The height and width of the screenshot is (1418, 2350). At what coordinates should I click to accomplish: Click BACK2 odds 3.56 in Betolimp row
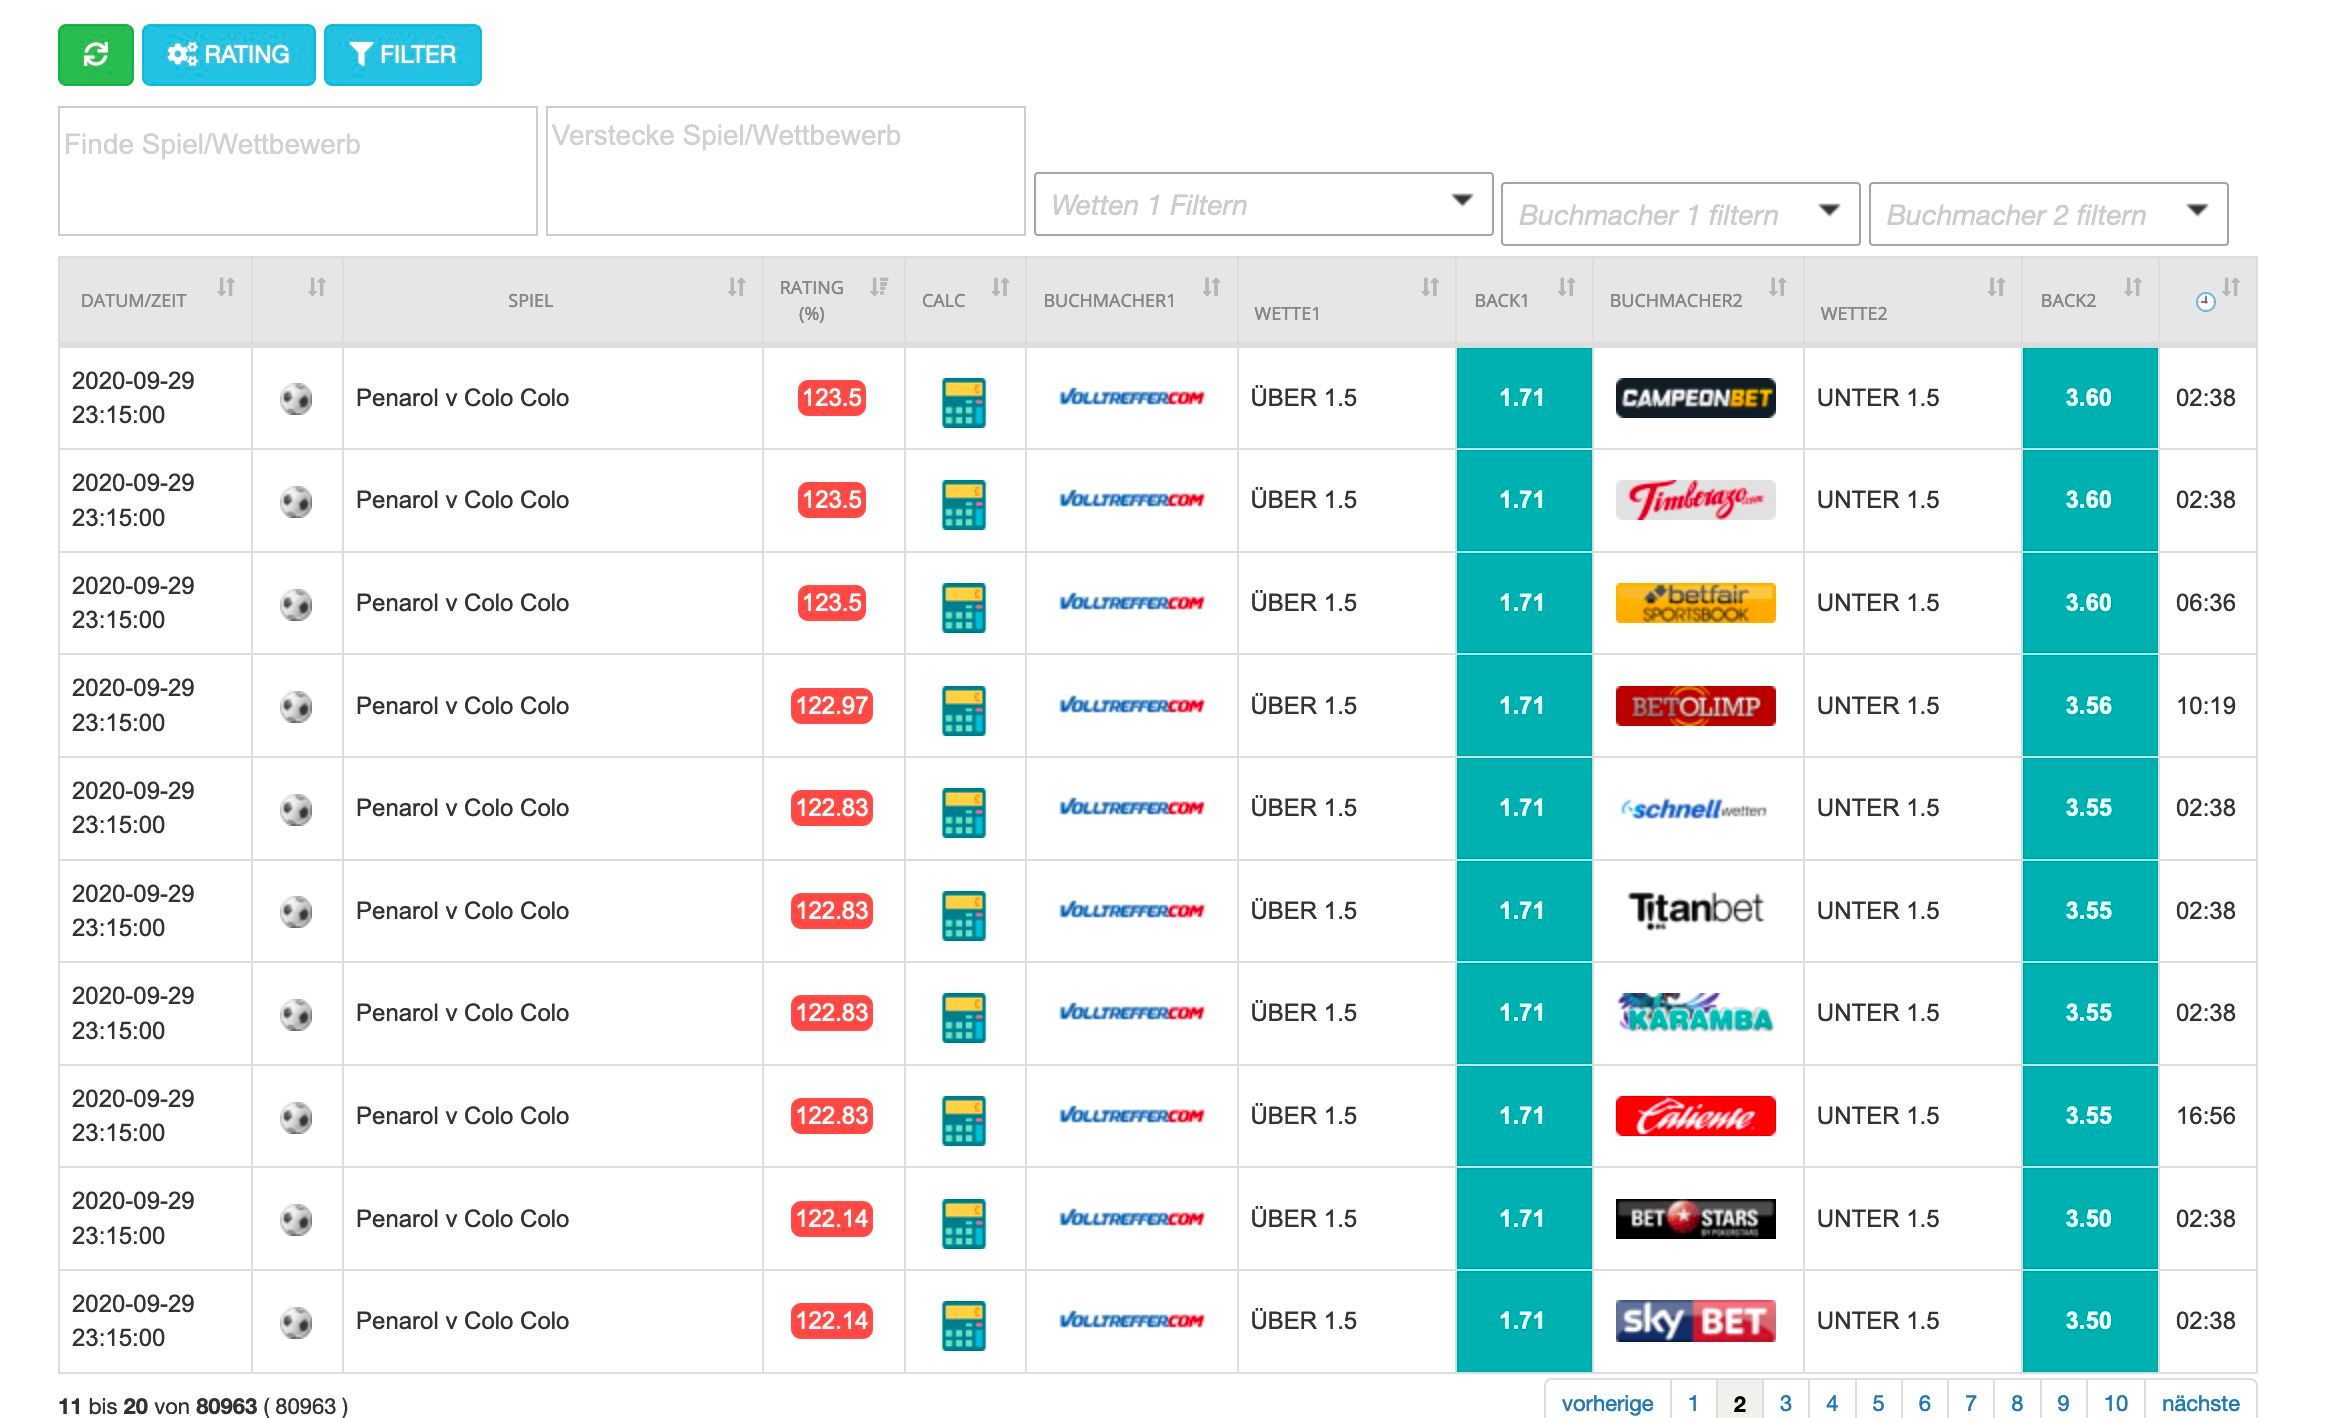coord(2090,706)
